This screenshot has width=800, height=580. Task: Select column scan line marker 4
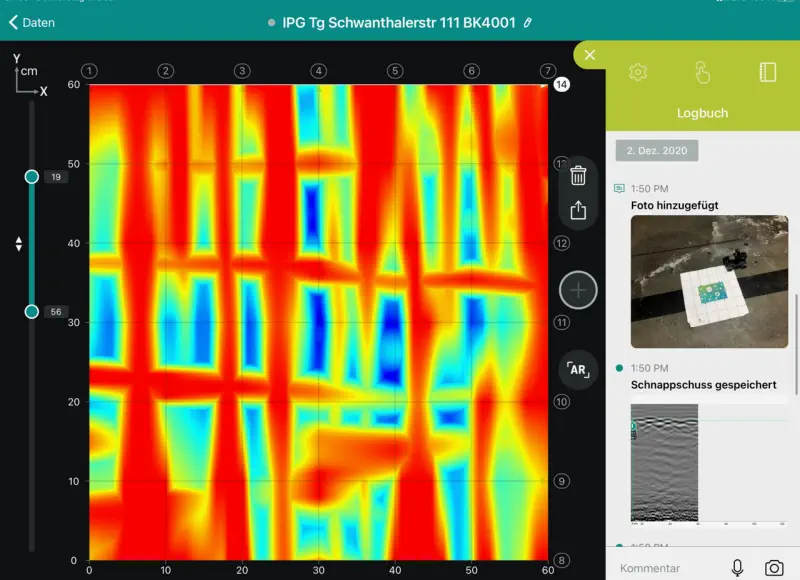tap(318, 71)
